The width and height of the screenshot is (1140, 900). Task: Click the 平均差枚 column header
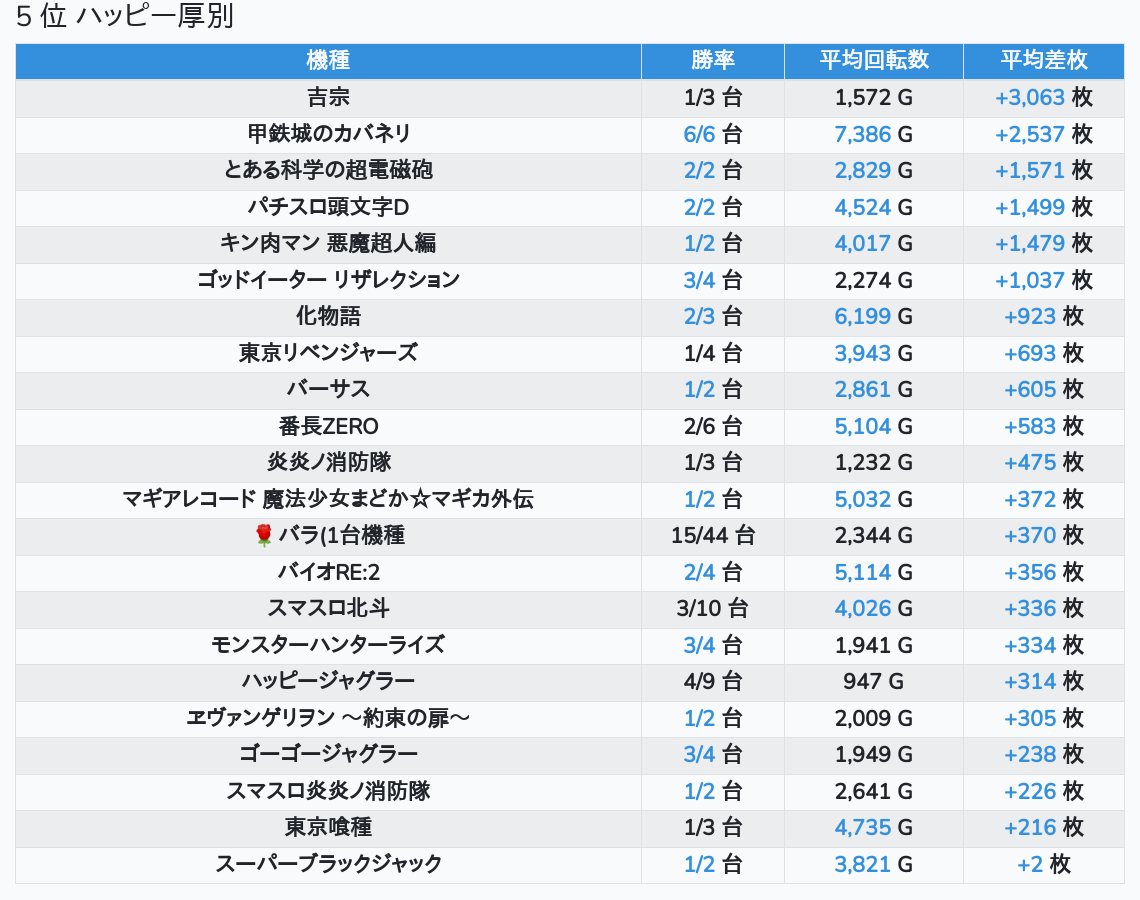[1043, 60]
